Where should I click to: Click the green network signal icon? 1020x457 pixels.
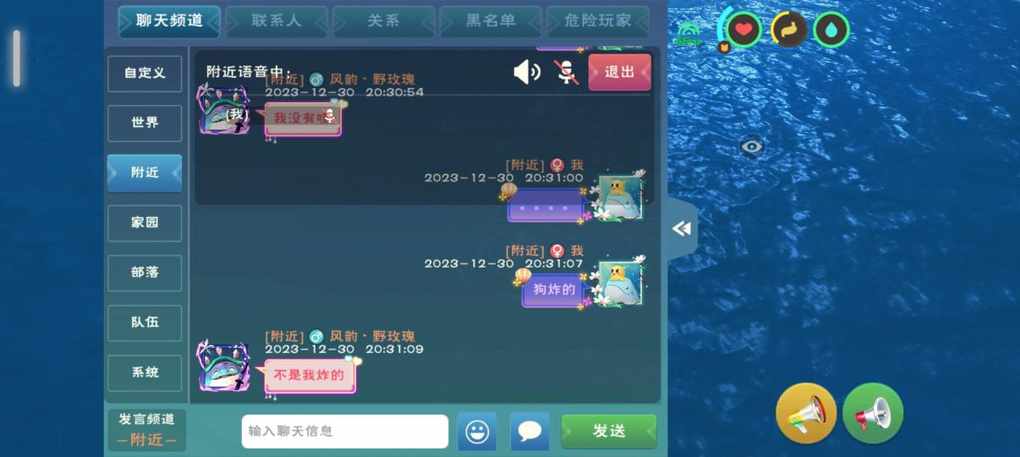(688, 34)
